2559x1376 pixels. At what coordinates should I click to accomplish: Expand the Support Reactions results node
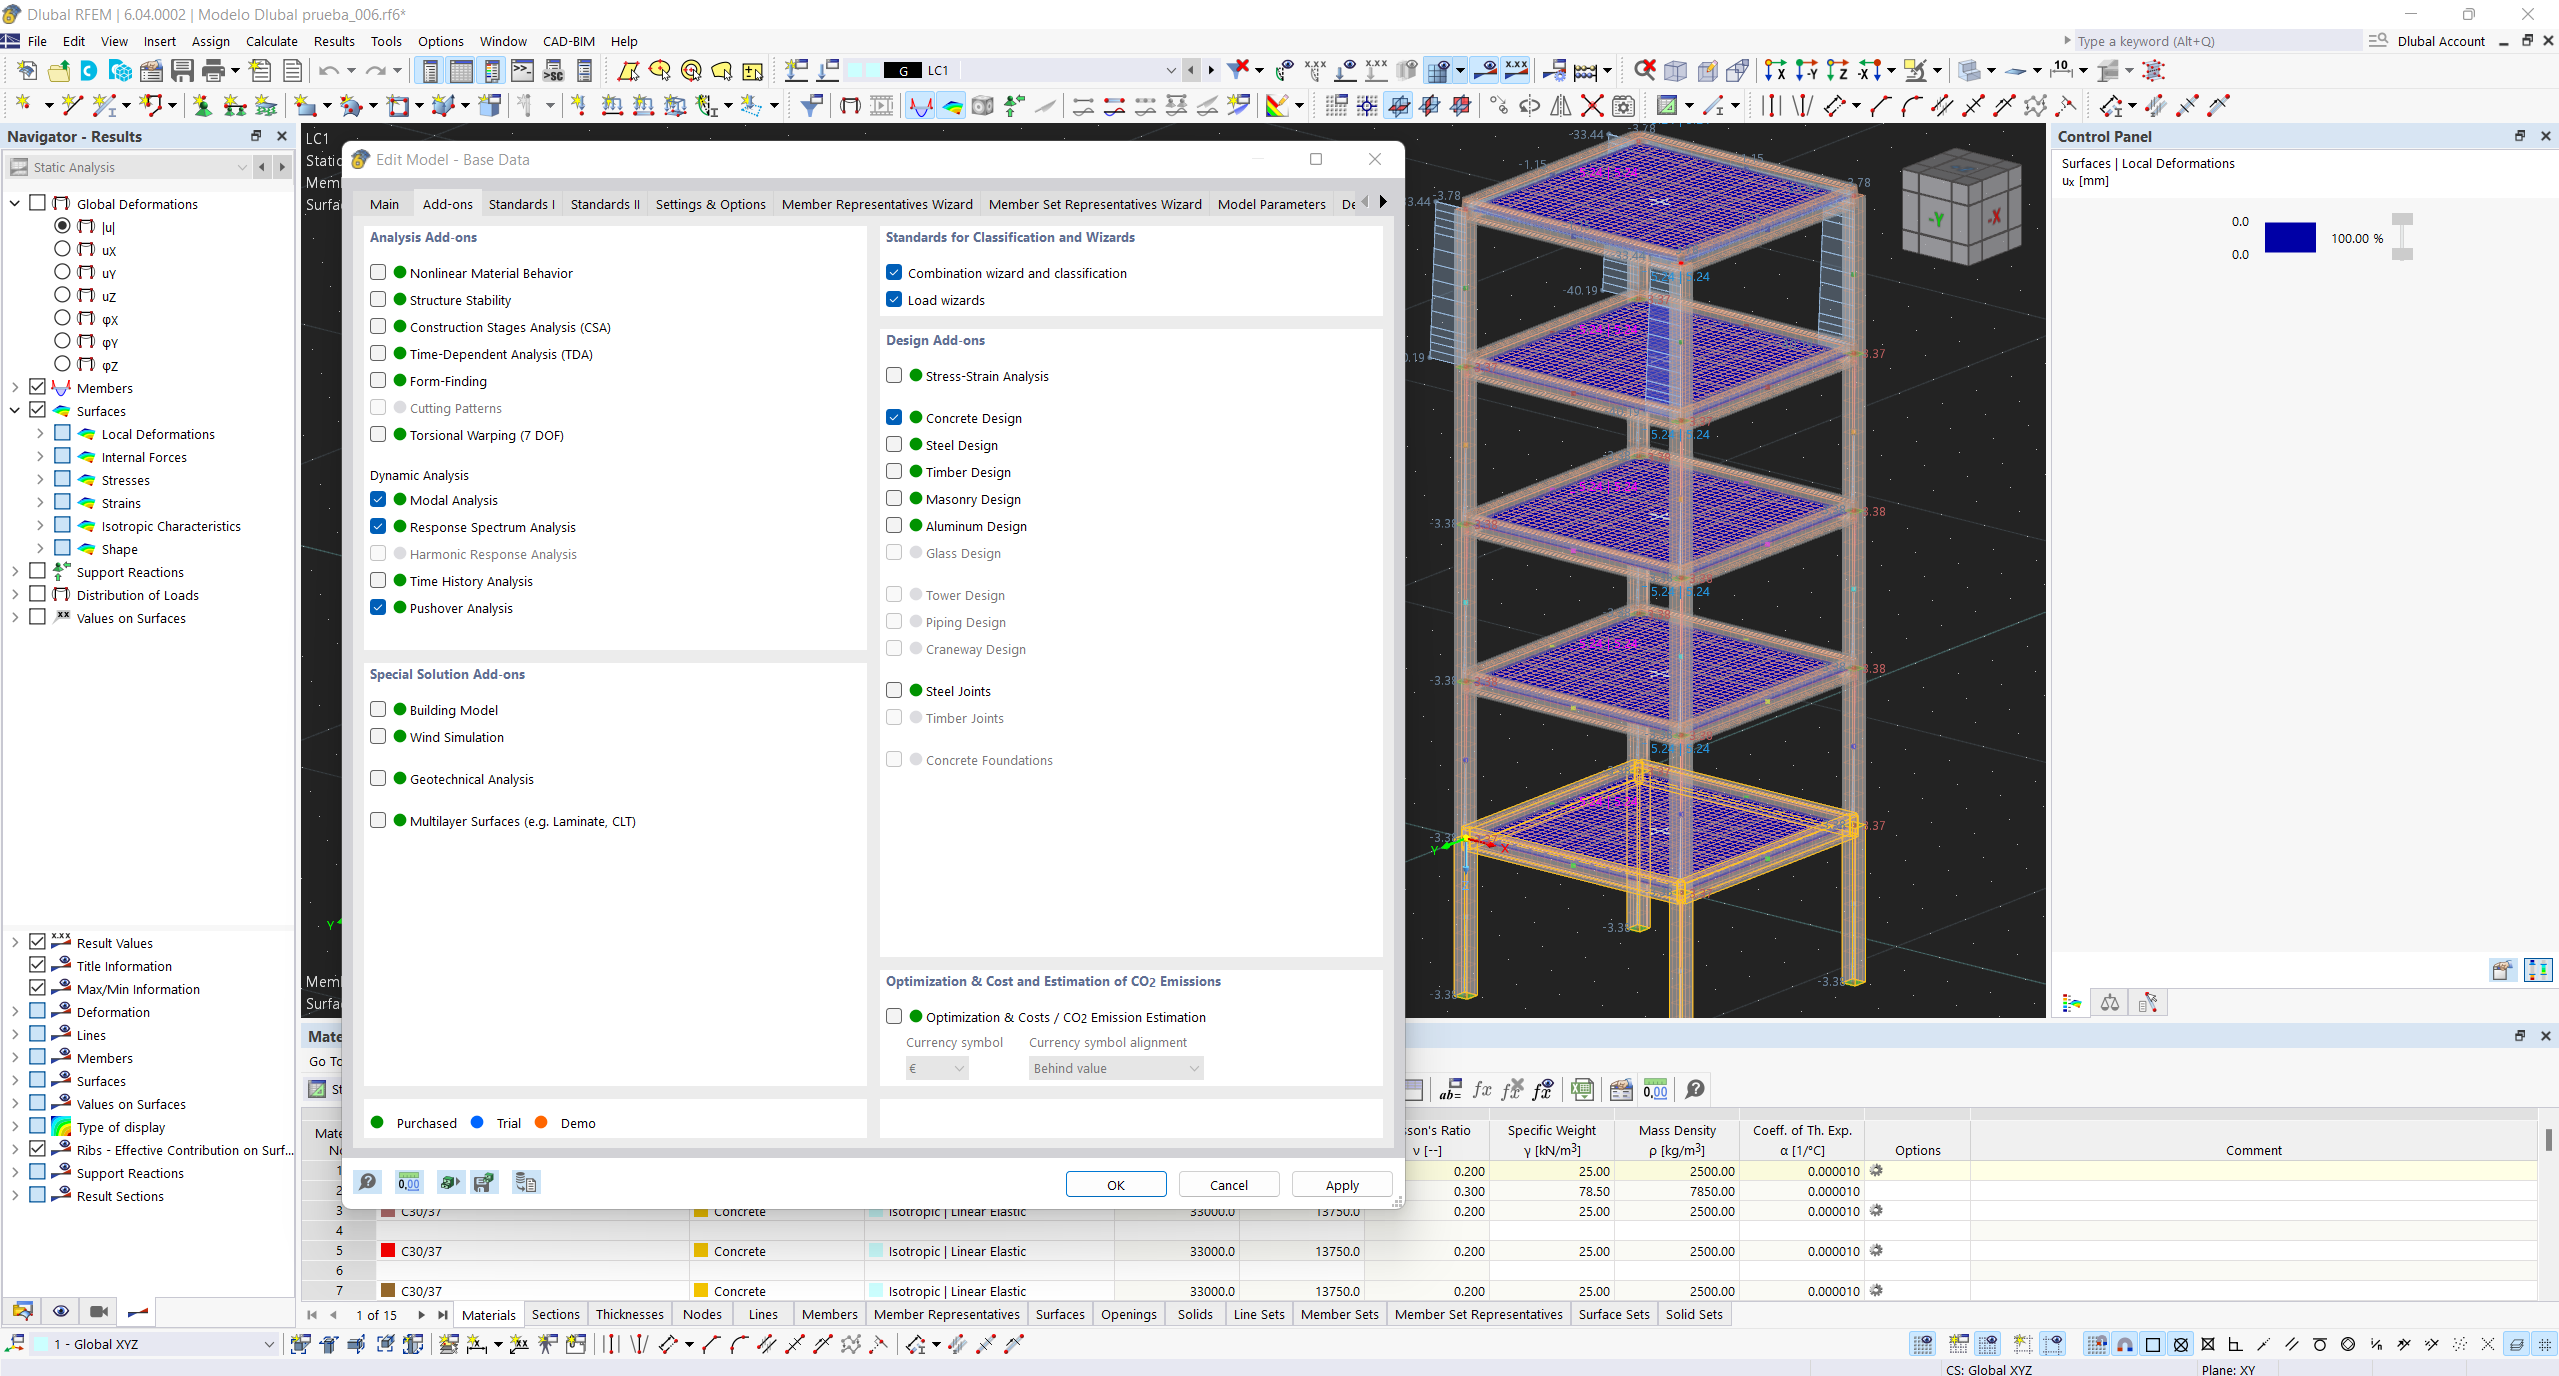[15, 571]
